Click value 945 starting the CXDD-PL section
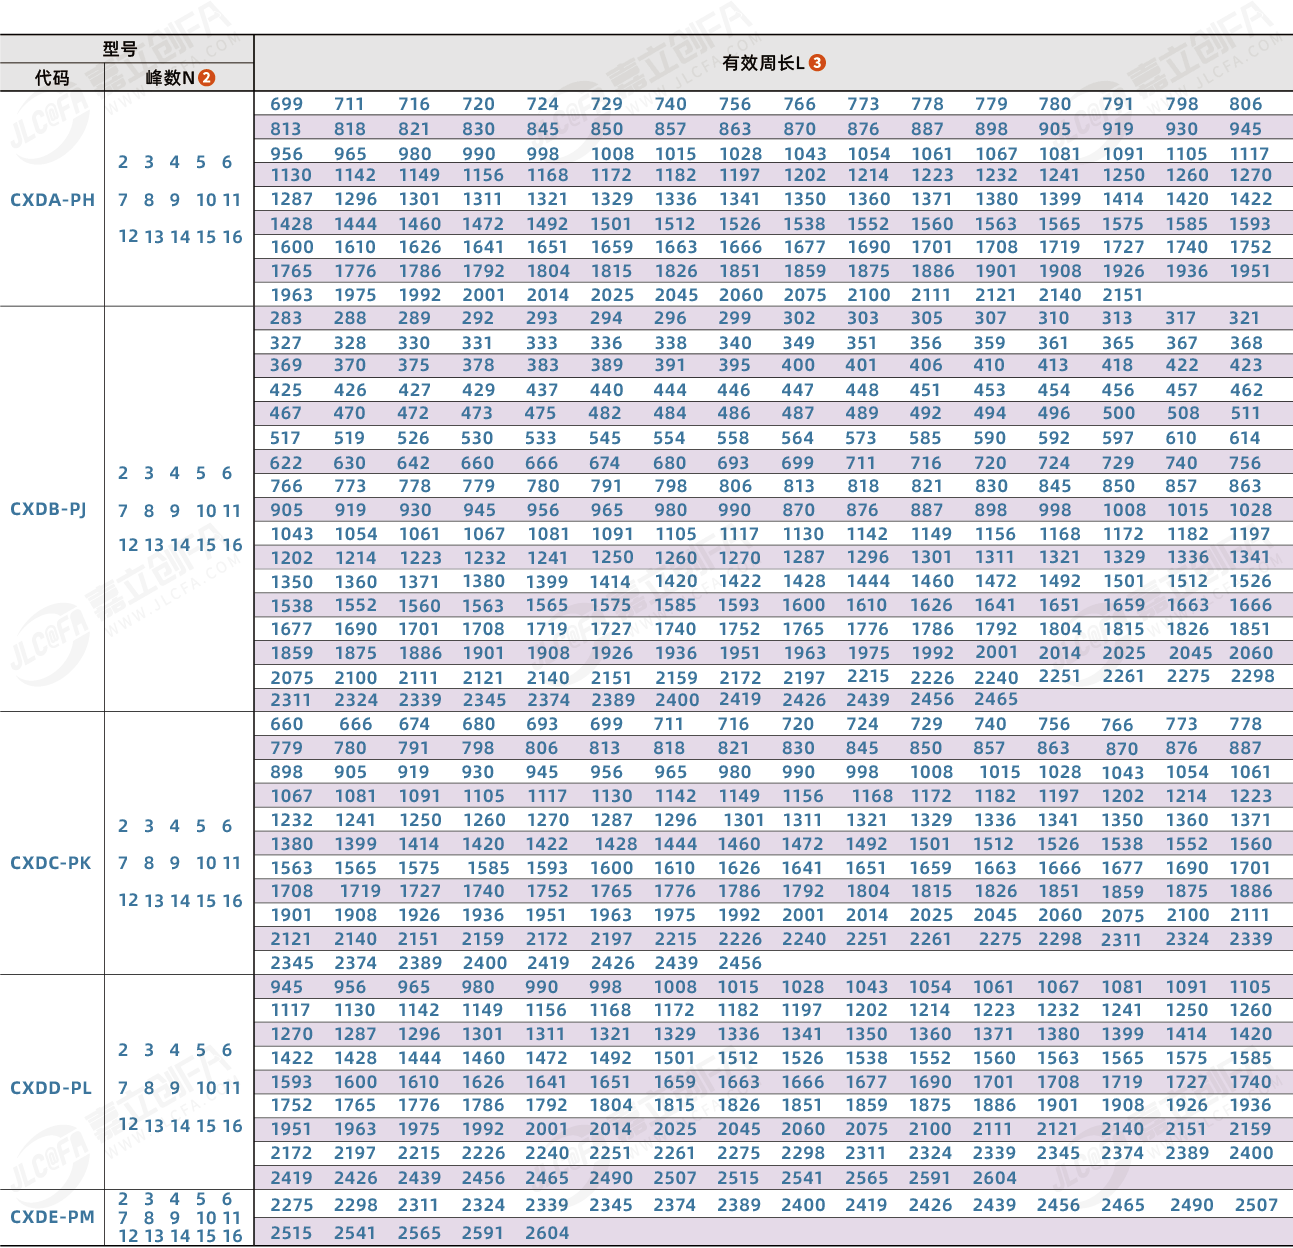The height and width of the screenshot is (1248, 1293). pyautogui.click(x=287, y=987)
